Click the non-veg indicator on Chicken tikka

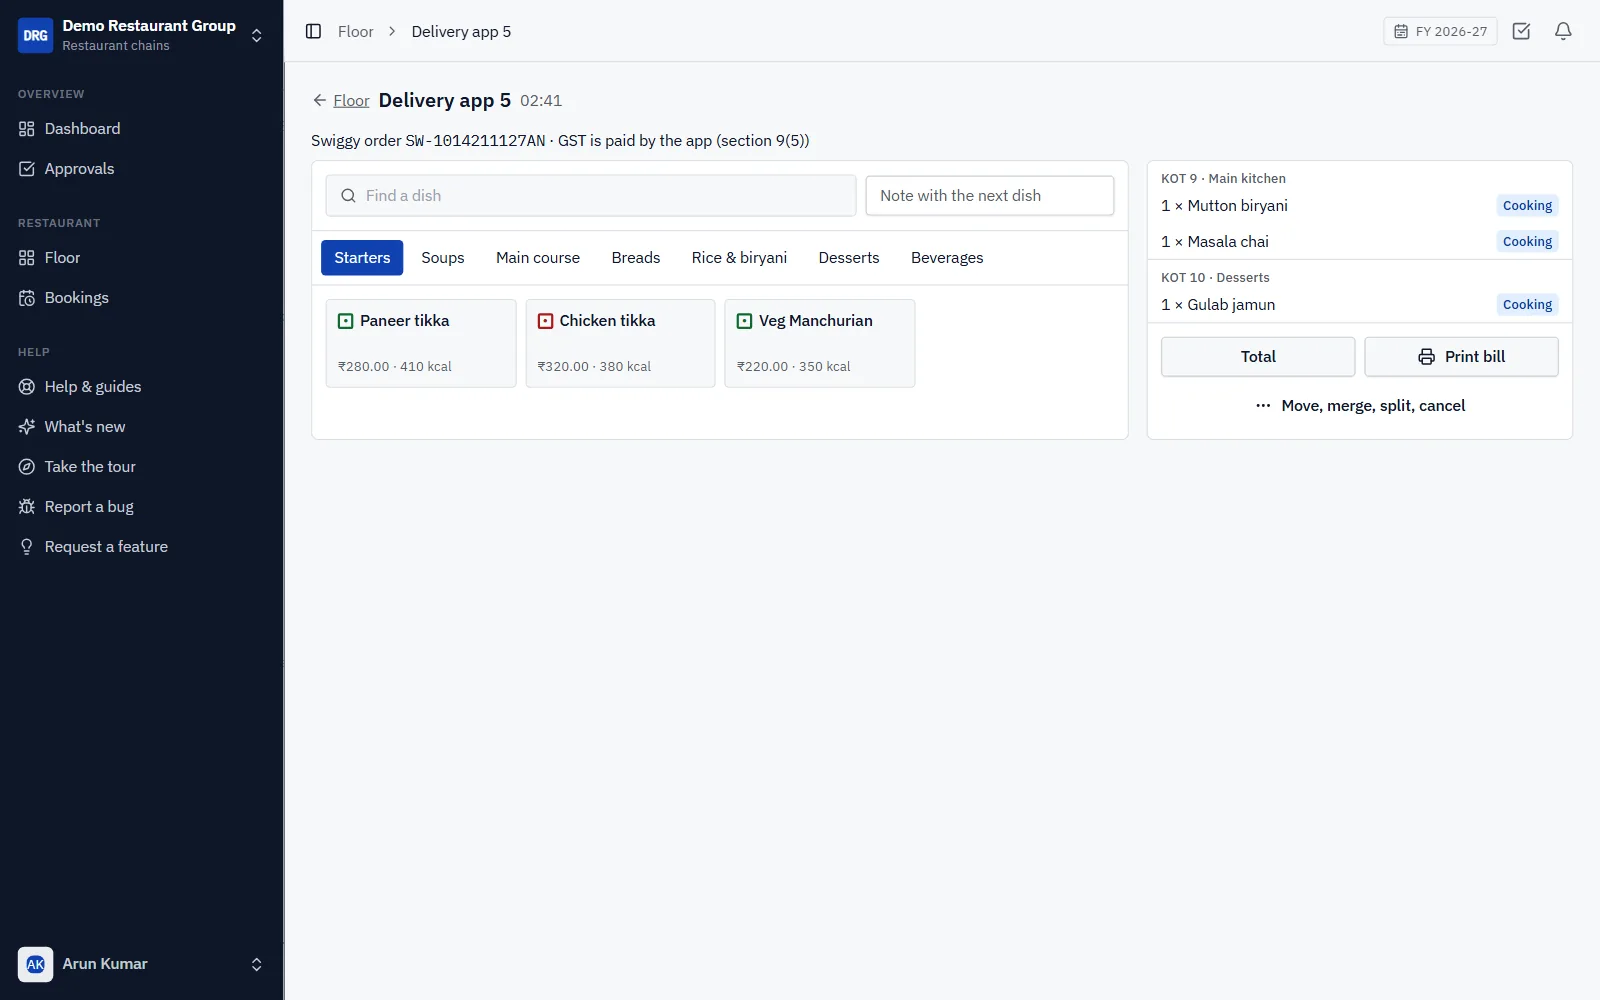546,321
